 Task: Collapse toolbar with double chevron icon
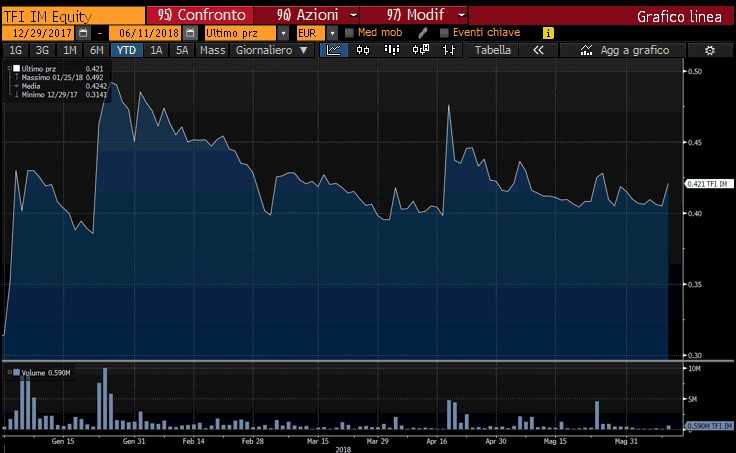click(538, 50)
